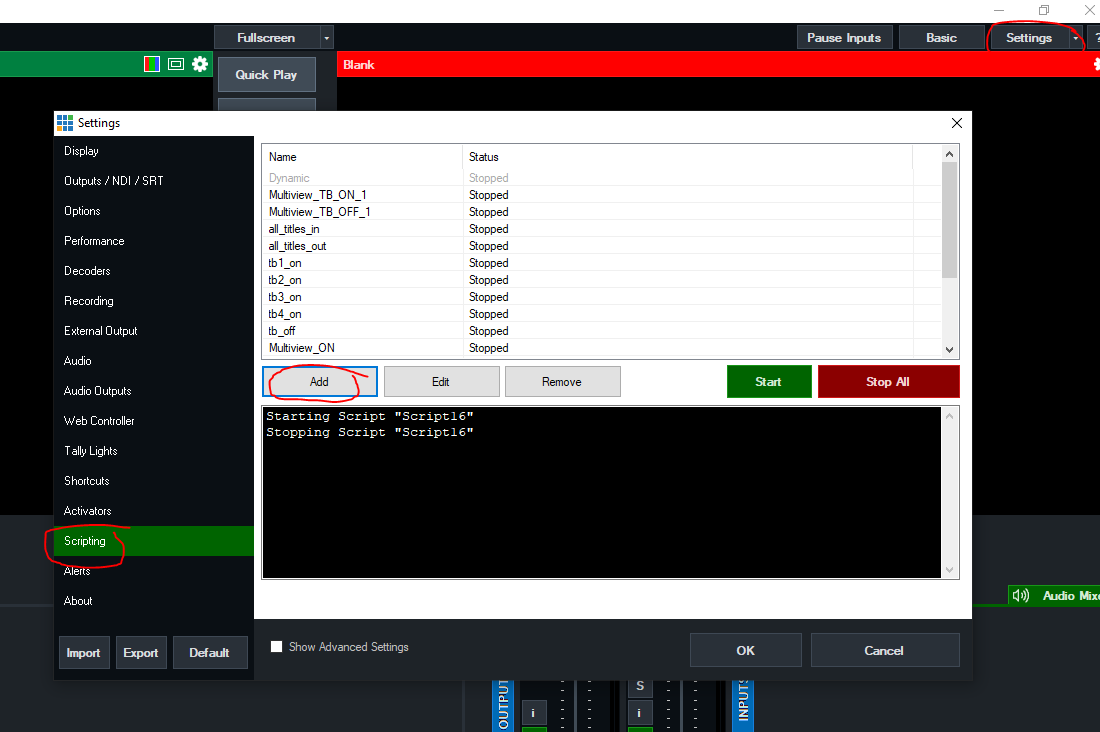Click the script list scroll-down arrow
This screenshot has width=1100, height=732.
pyautogui.click(x=950, y=349)
